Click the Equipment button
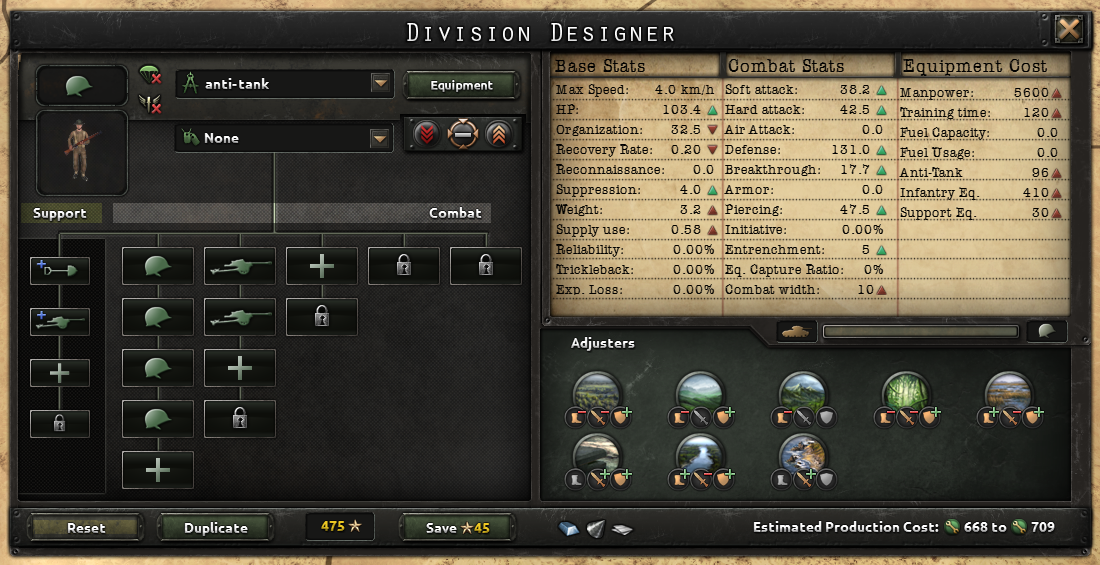Viewport: 1100px width, 565px height. click(462, 86)
